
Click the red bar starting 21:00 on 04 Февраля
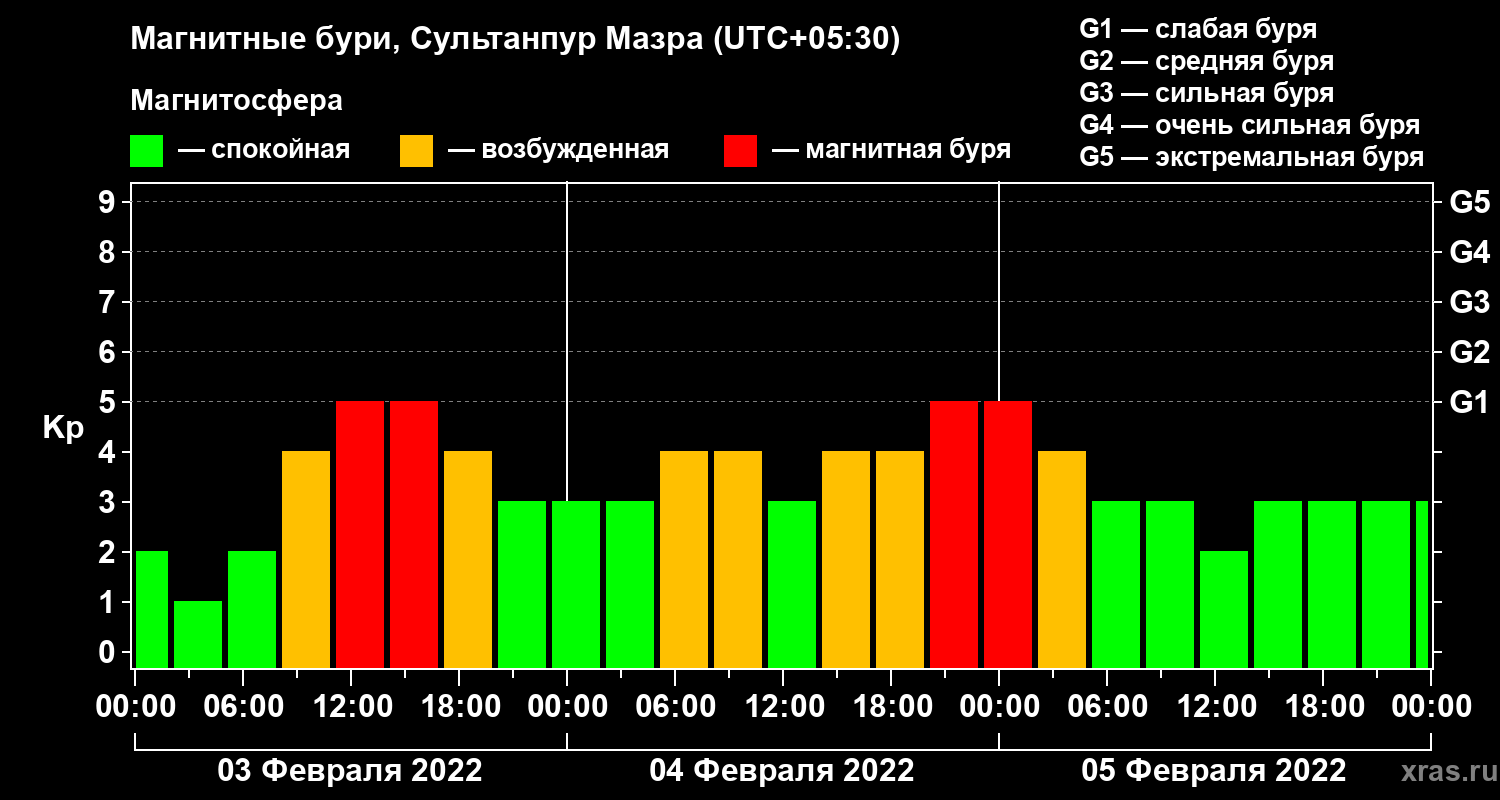(954, 535)
